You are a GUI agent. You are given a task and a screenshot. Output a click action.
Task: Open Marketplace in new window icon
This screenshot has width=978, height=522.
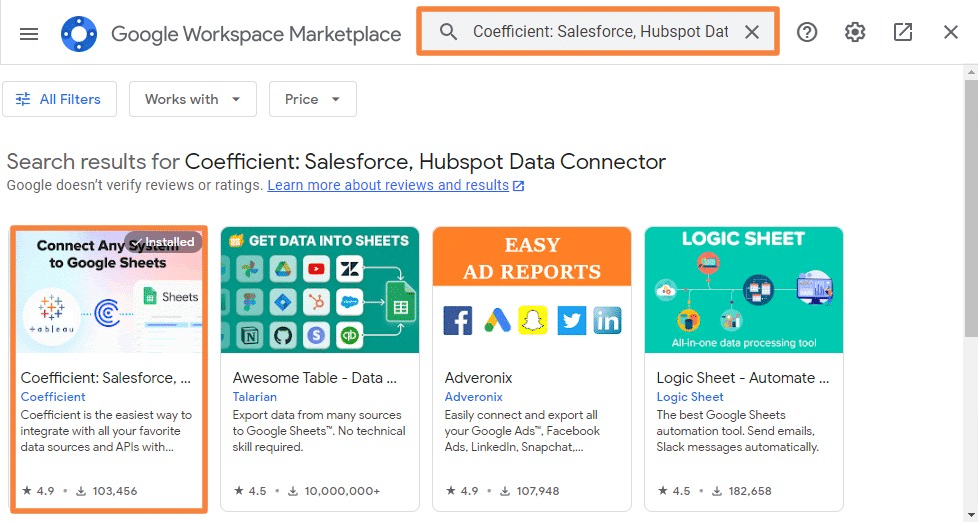903,32
